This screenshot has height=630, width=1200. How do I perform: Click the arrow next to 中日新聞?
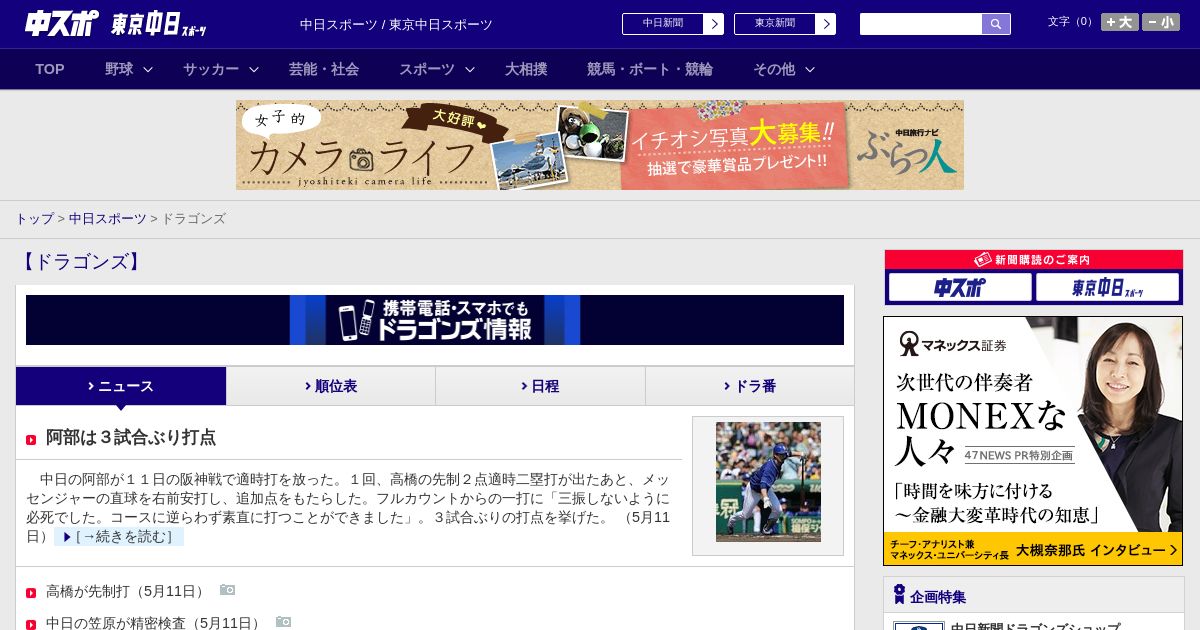click(714, 24)
